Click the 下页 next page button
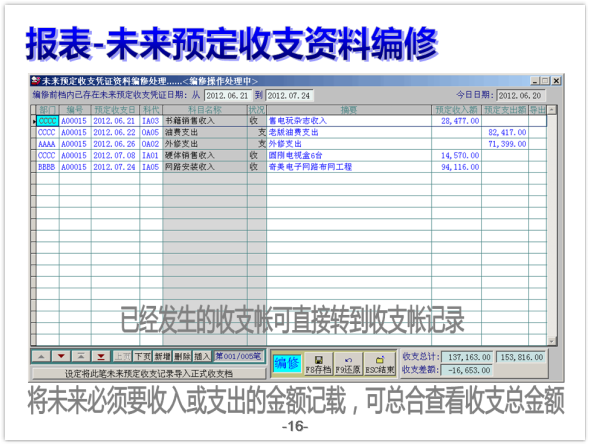Viewport: 590px width, 445px height. point(143,356)
